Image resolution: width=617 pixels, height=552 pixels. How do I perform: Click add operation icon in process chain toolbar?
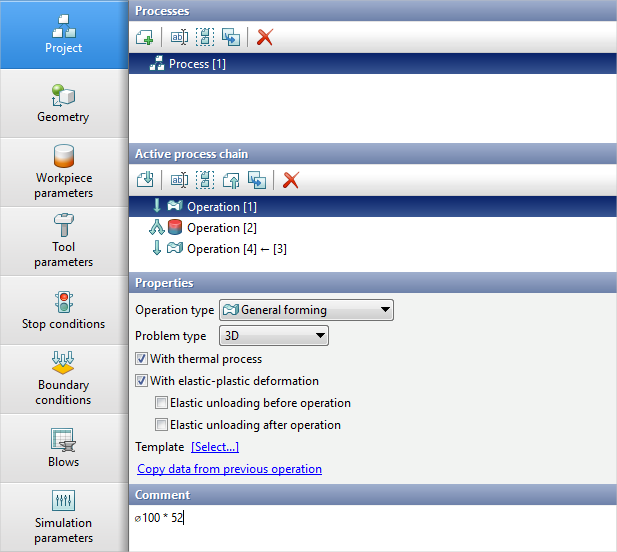[145, 180]
